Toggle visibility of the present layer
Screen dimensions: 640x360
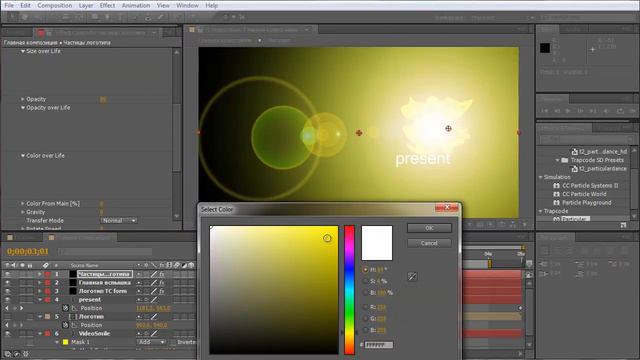point(7,300)
